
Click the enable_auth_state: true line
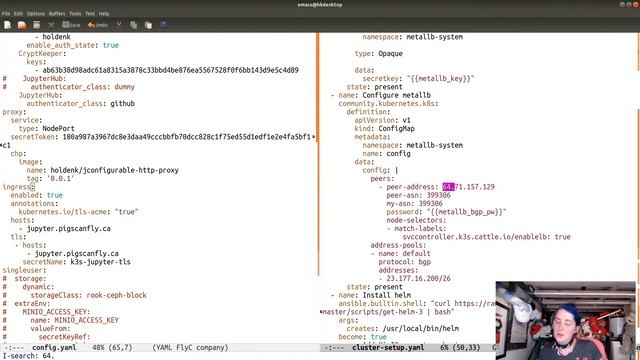(x=73, y=45)
